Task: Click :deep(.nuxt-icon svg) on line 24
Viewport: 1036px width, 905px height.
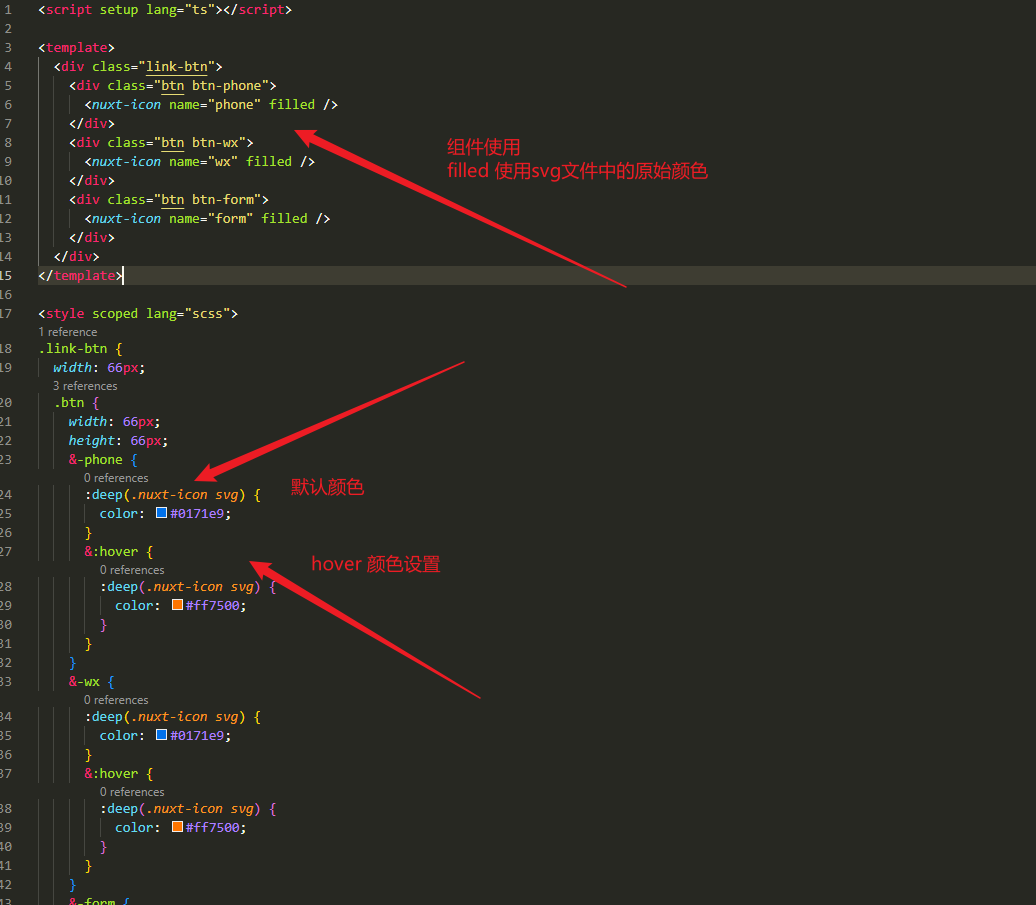Action: tap(165, 494)
